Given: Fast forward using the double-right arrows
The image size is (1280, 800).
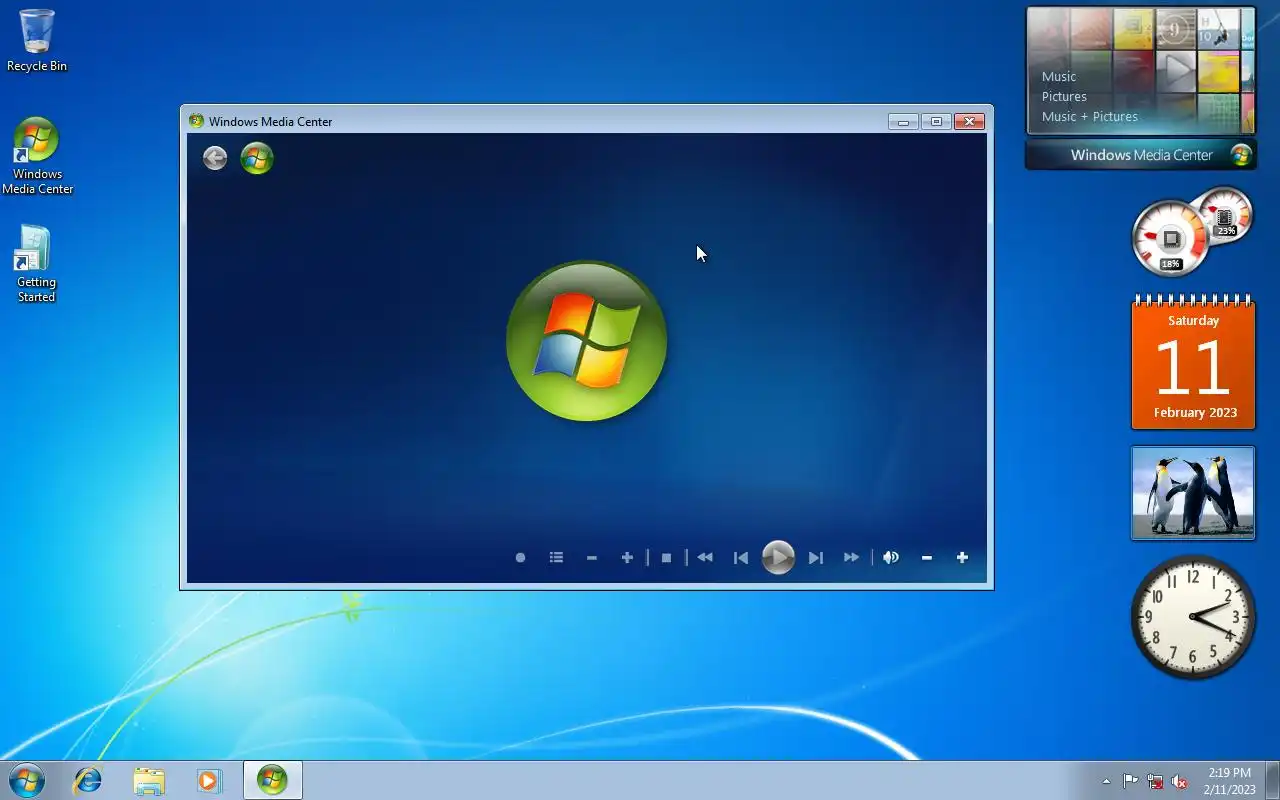Looking at the screenshot, I should 851,558.
